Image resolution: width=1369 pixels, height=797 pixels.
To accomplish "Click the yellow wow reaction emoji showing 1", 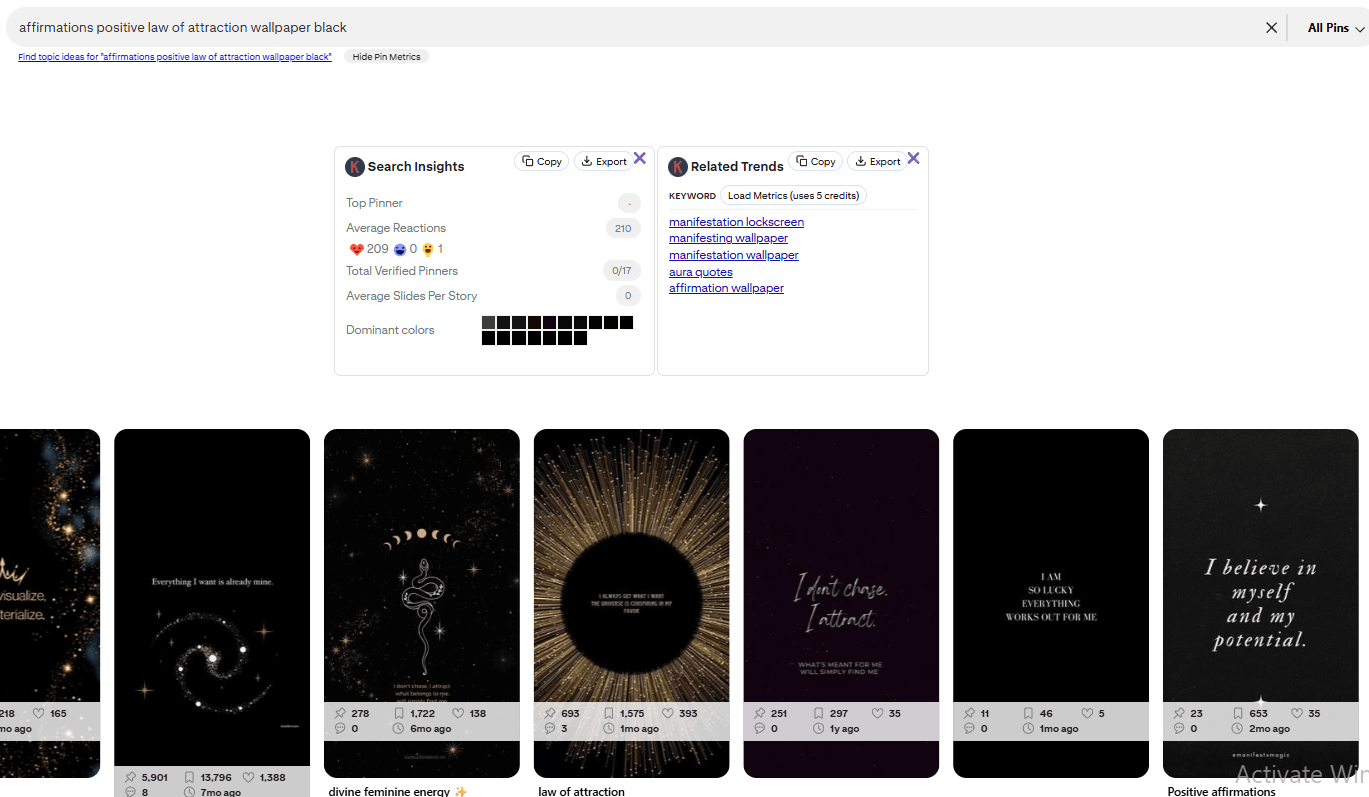I will pos(428,249).
